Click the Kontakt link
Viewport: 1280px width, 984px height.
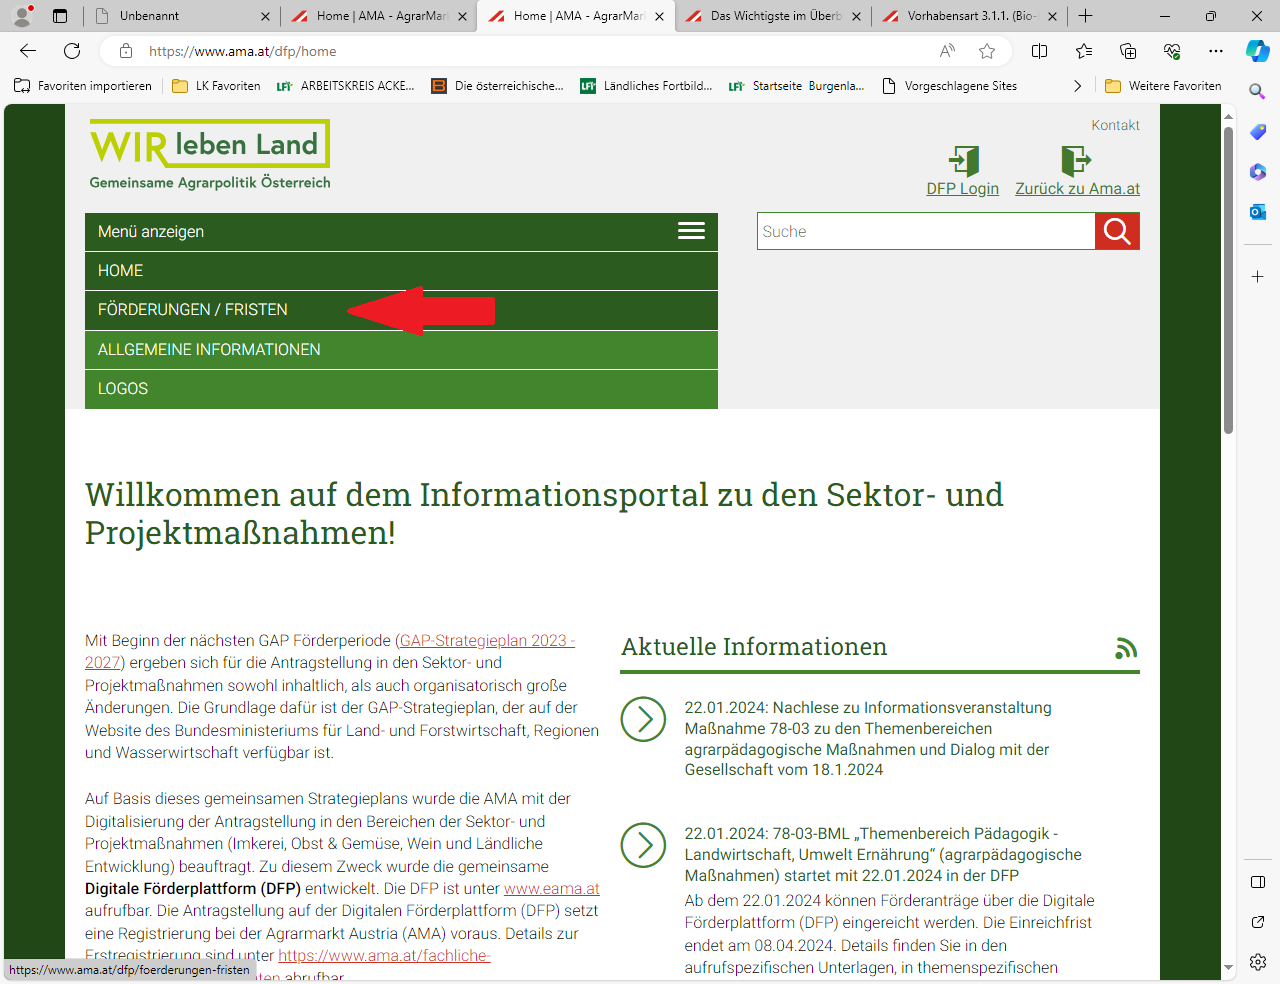coord(1115,125)
